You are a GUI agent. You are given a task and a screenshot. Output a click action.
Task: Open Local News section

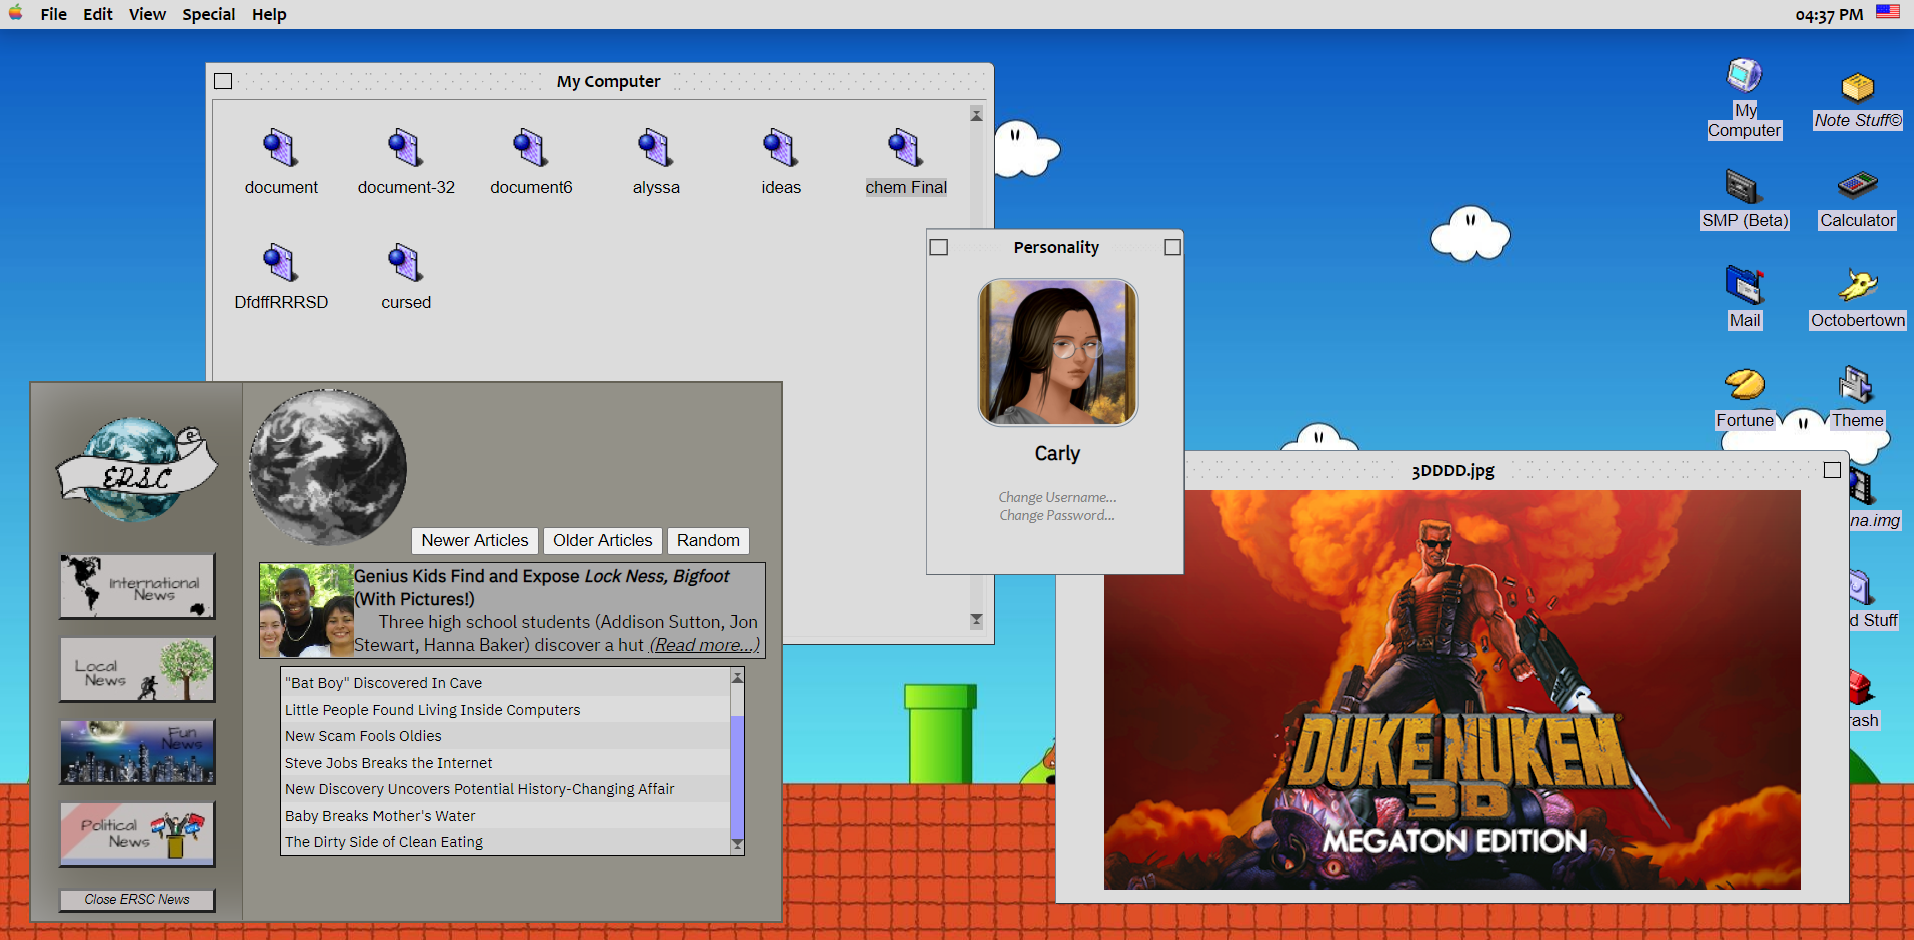137,669
